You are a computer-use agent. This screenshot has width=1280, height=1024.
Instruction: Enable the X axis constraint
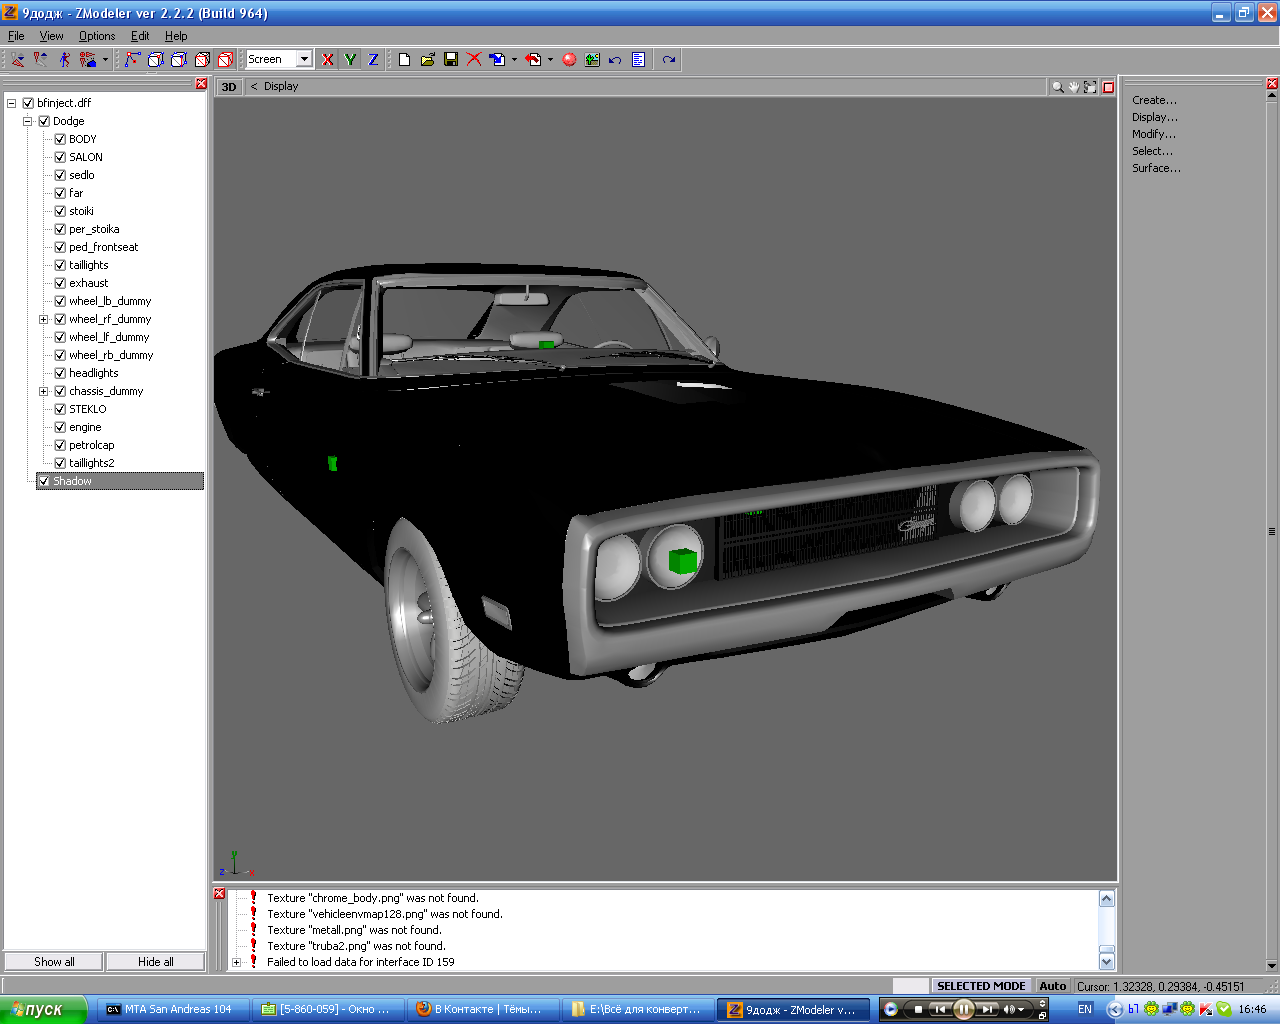pos(327,60)
